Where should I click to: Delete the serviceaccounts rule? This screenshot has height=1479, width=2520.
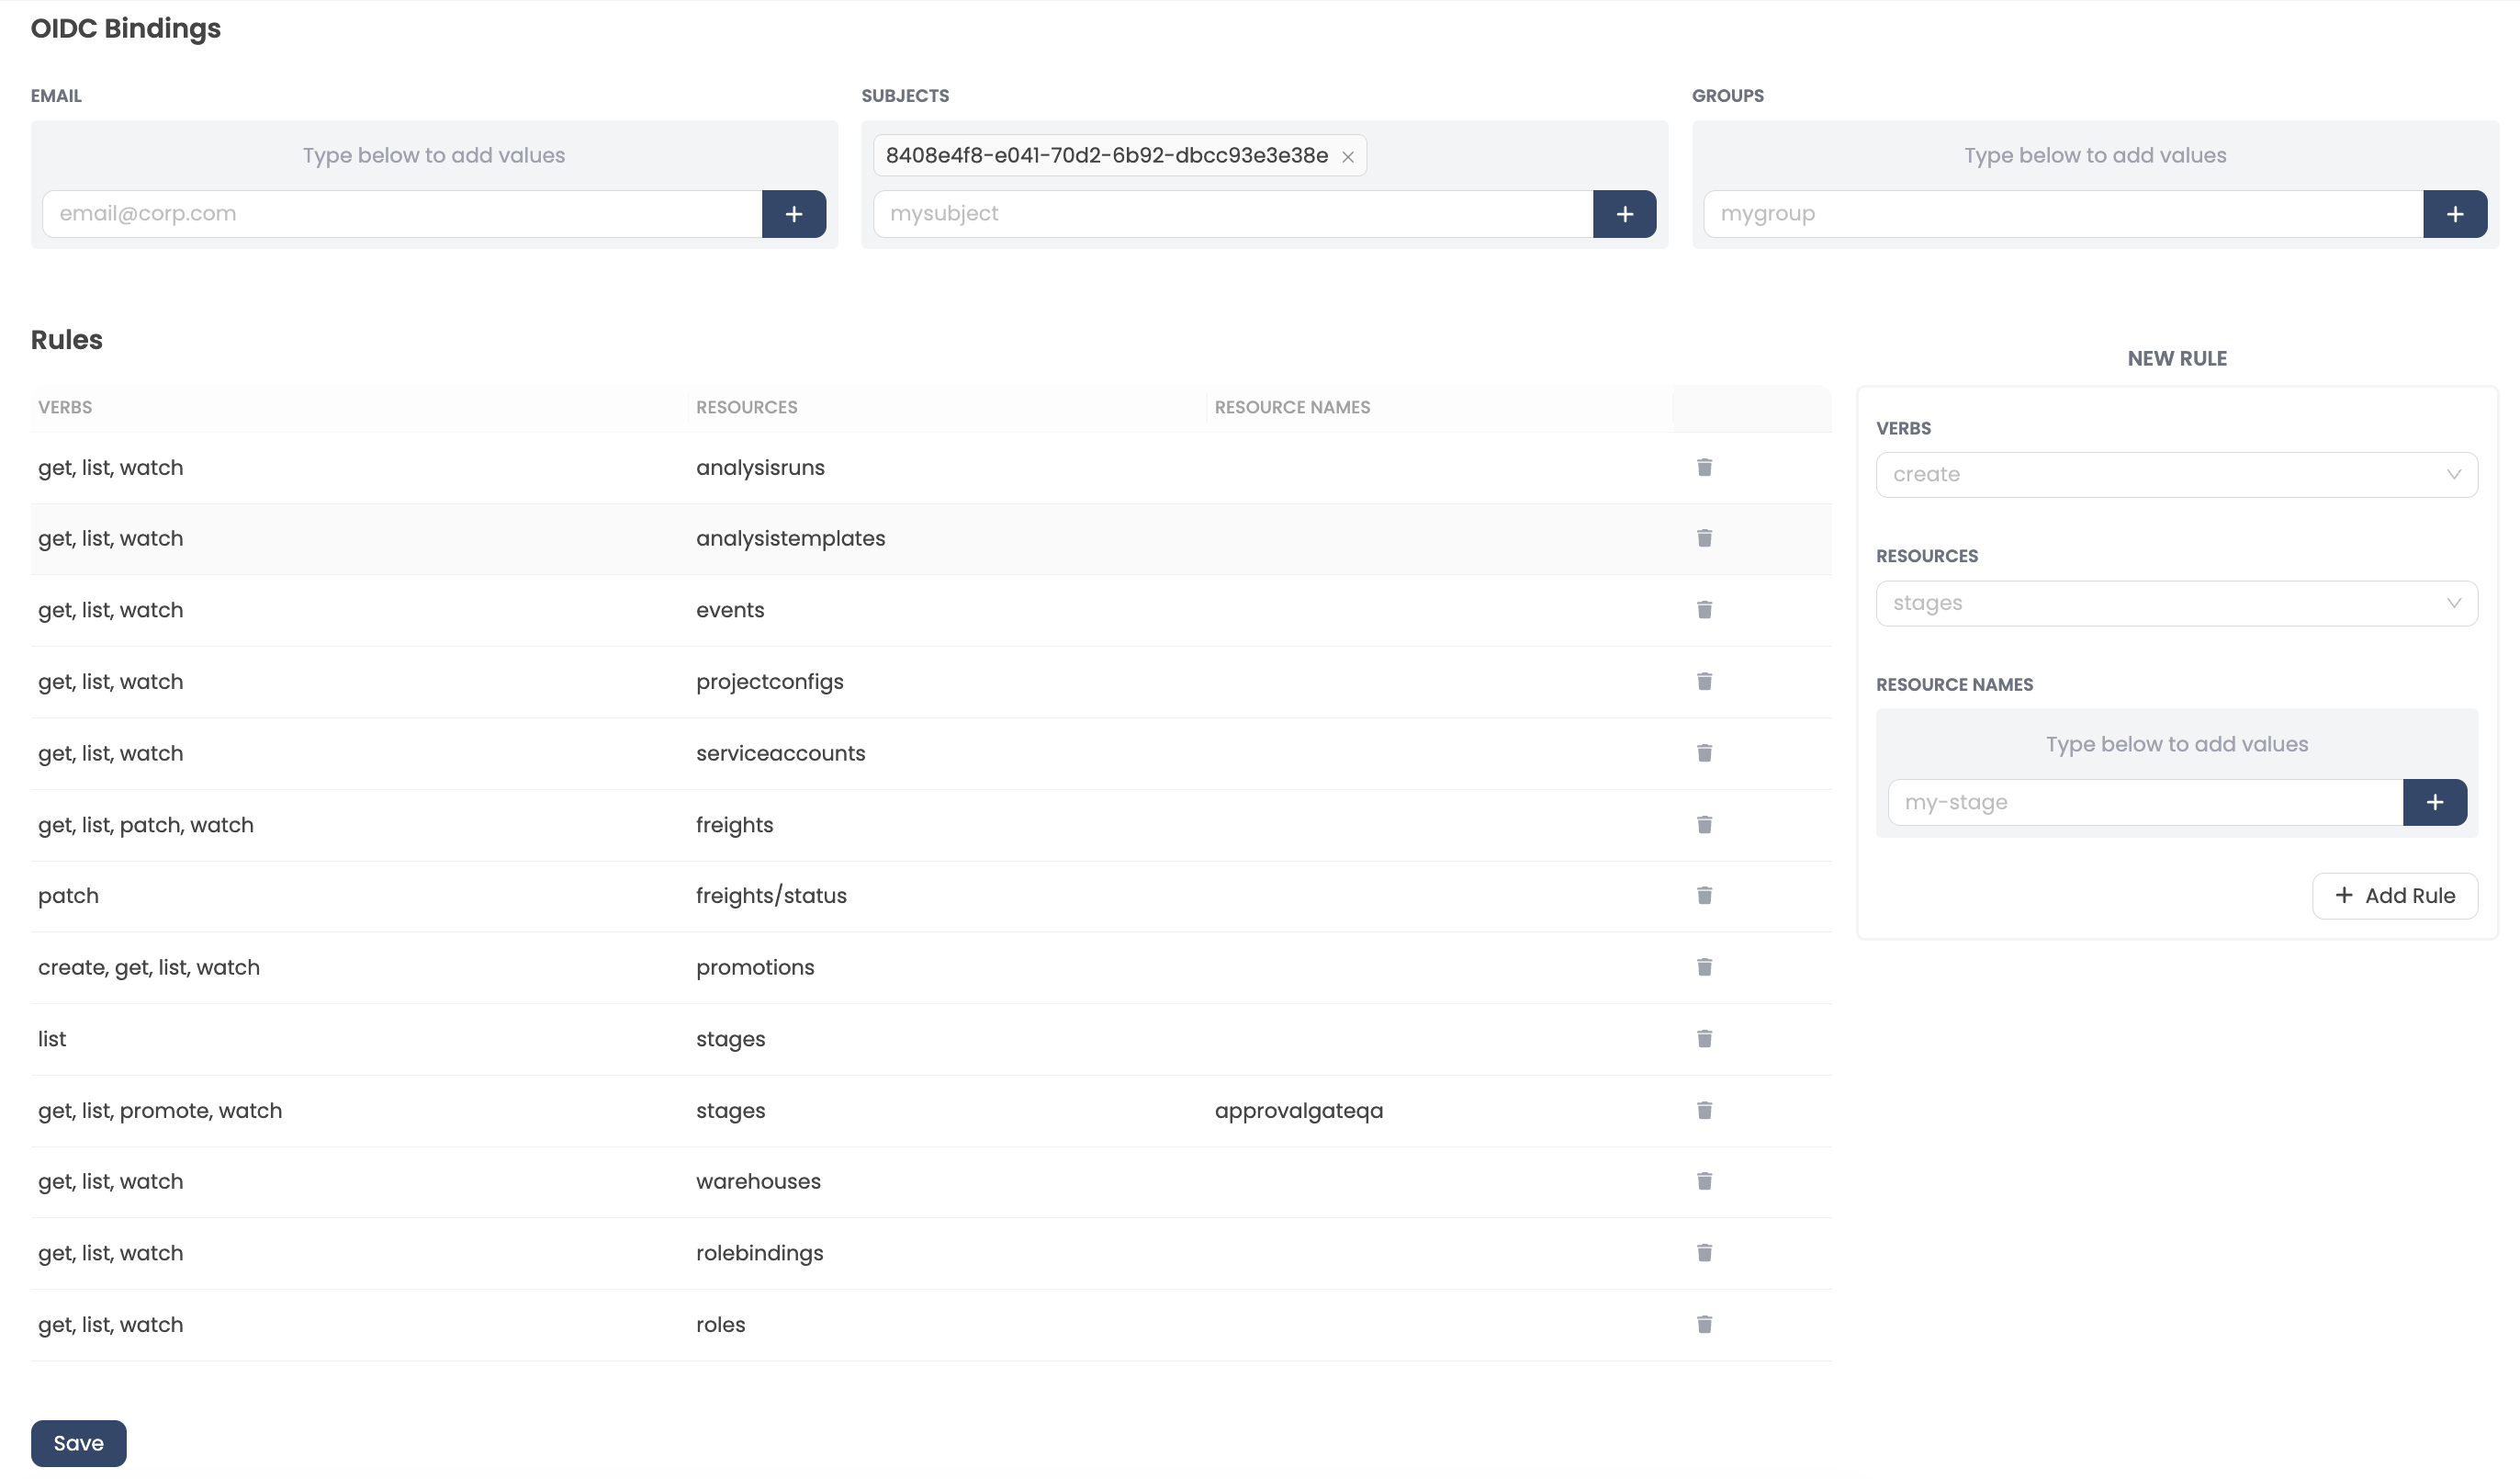tap(1704, 753)
